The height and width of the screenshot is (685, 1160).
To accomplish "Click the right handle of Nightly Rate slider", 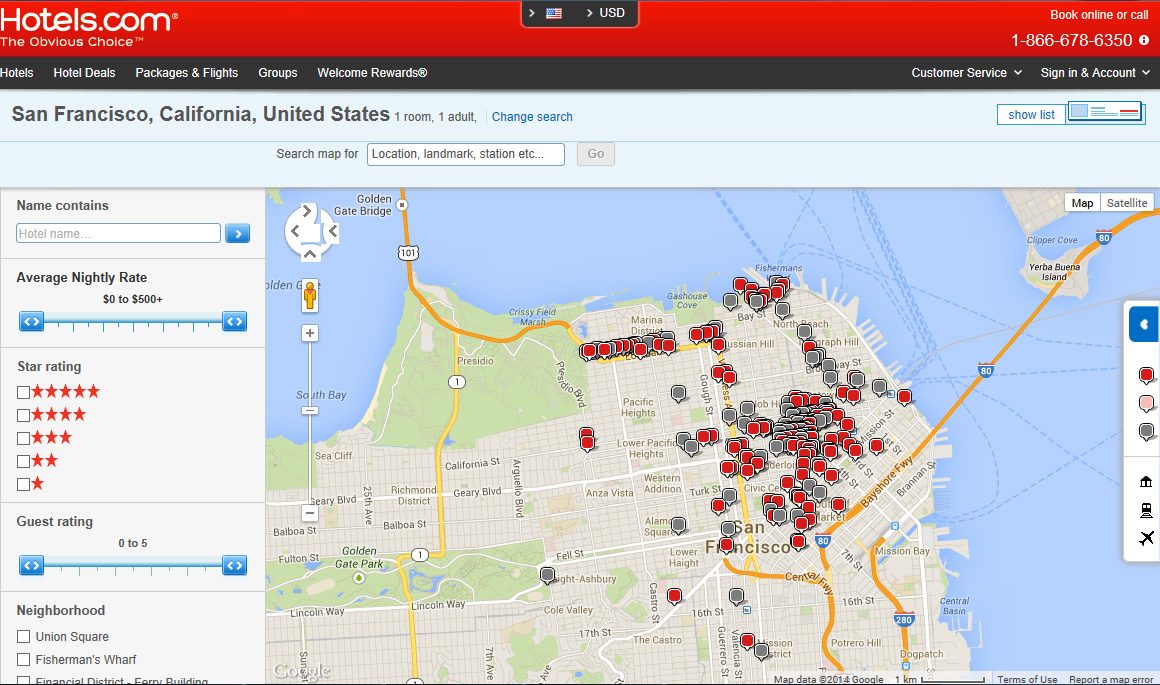I will (x=235, y=321).
